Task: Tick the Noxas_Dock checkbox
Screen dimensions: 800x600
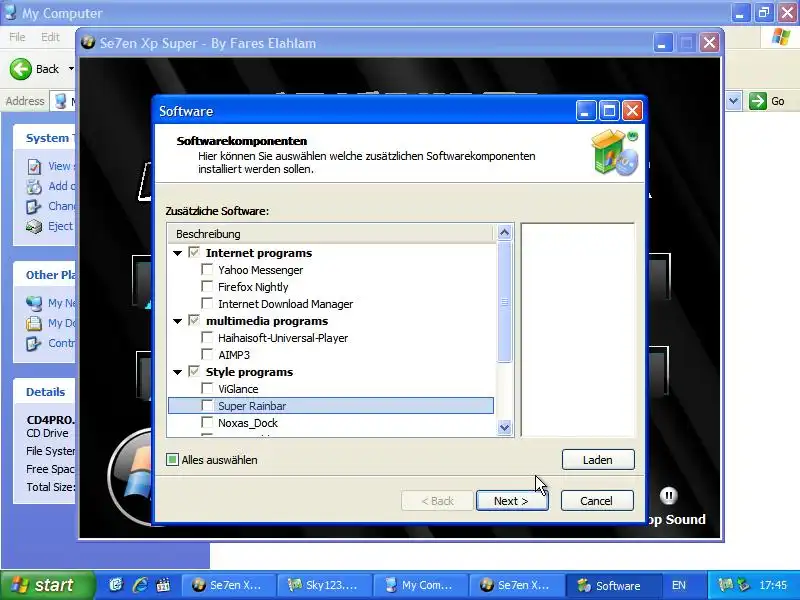Action: pos(207,422)
